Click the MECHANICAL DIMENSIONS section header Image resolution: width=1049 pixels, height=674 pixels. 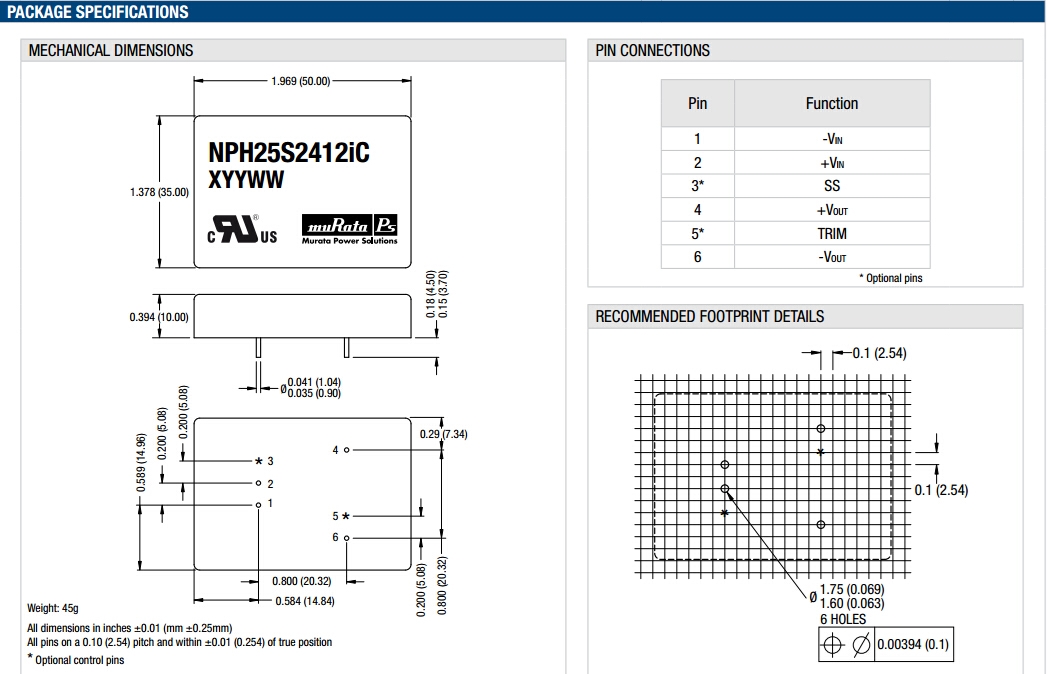(x=111, y=50)
